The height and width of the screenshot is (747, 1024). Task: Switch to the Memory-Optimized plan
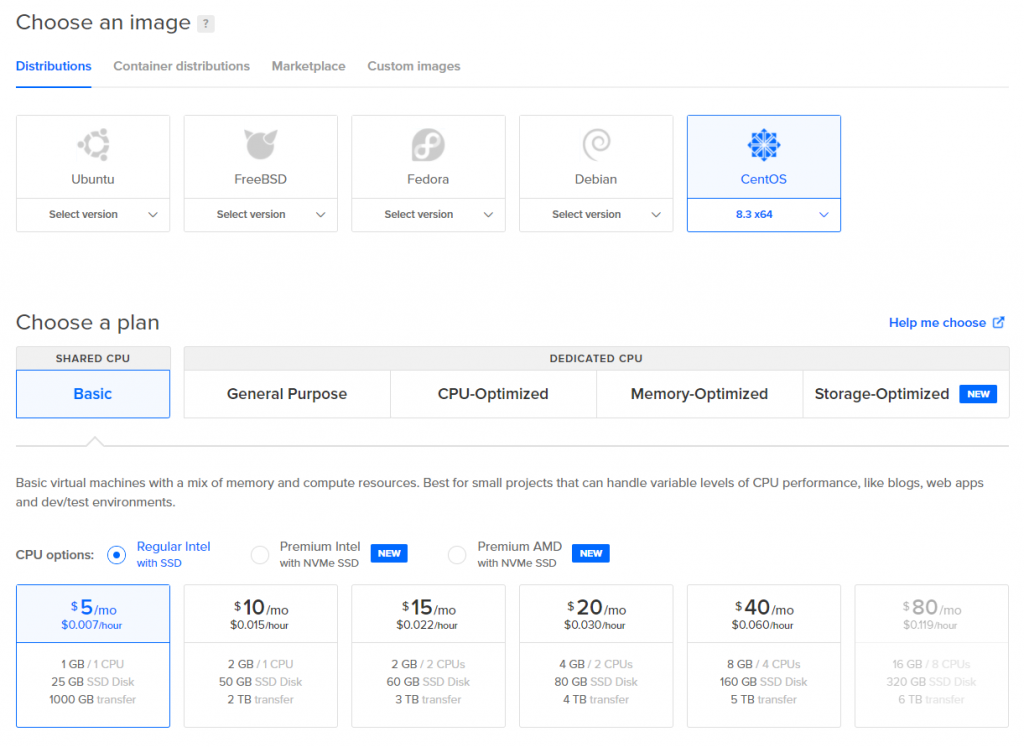(699, 394)
